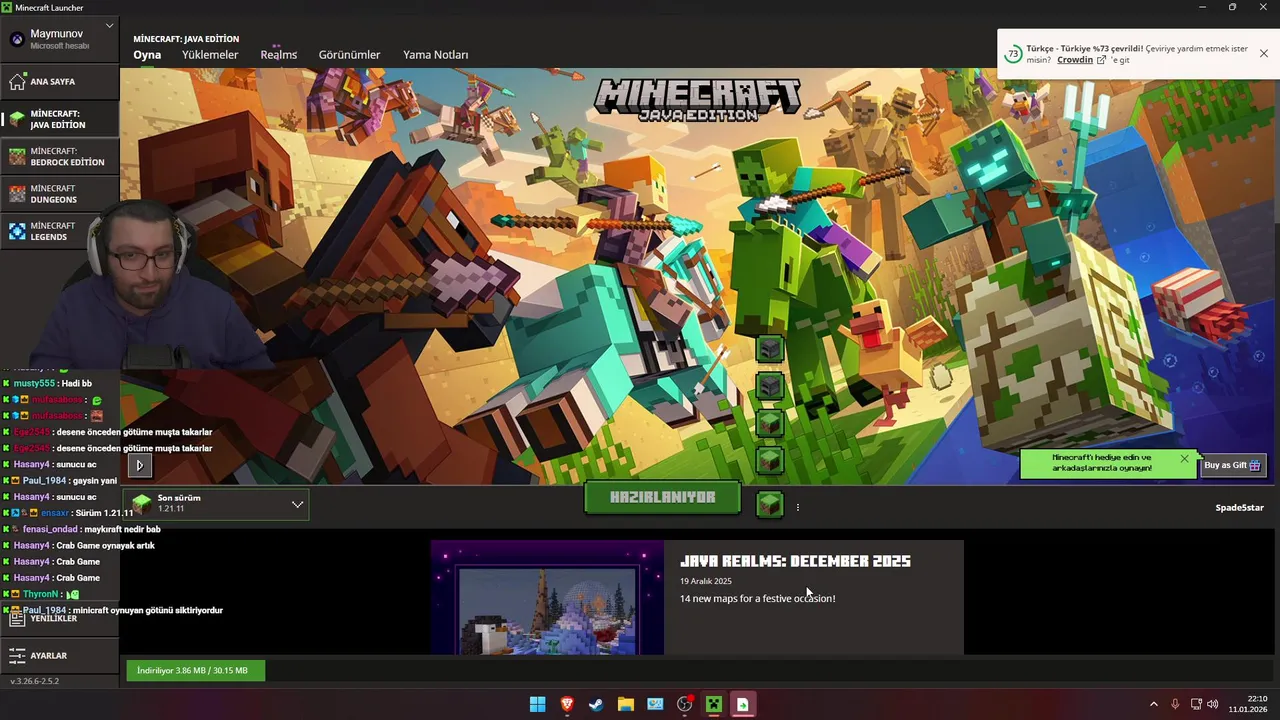Select the Java Edition grass block icon

click(x=17, y=119)
